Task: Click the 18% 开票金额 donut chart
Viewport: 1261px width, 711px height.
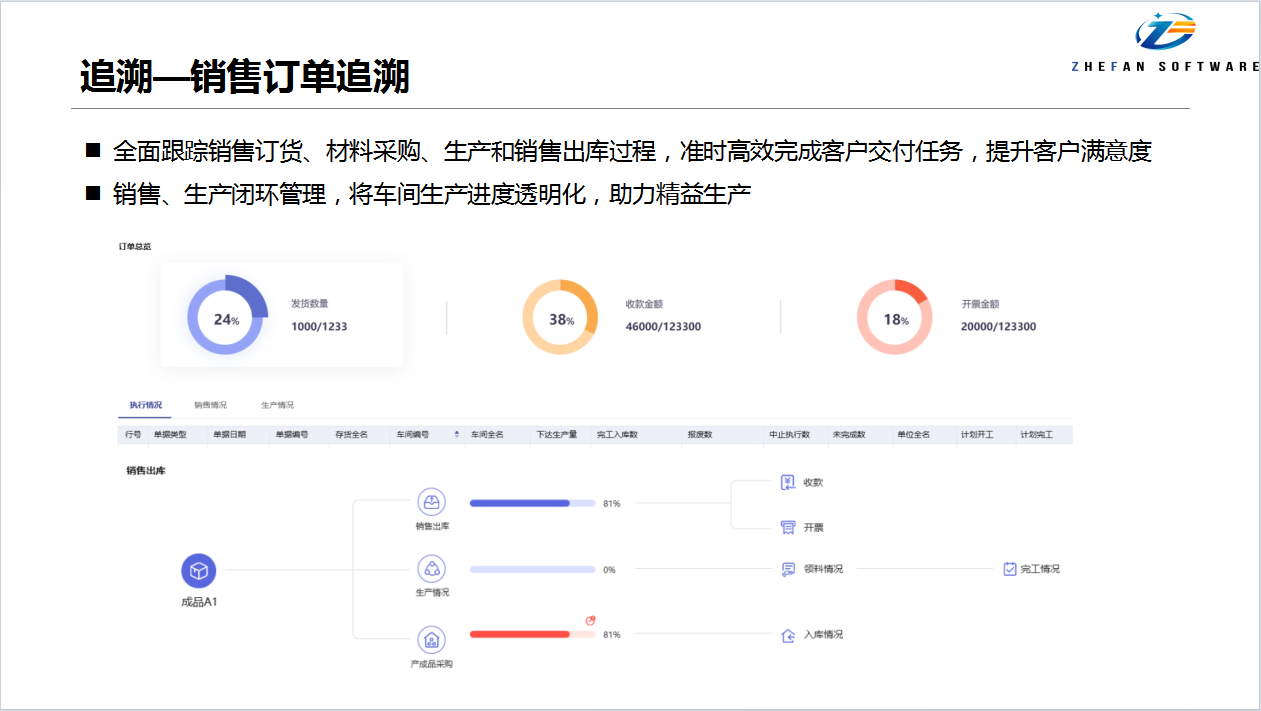Action: pos(895,317)
